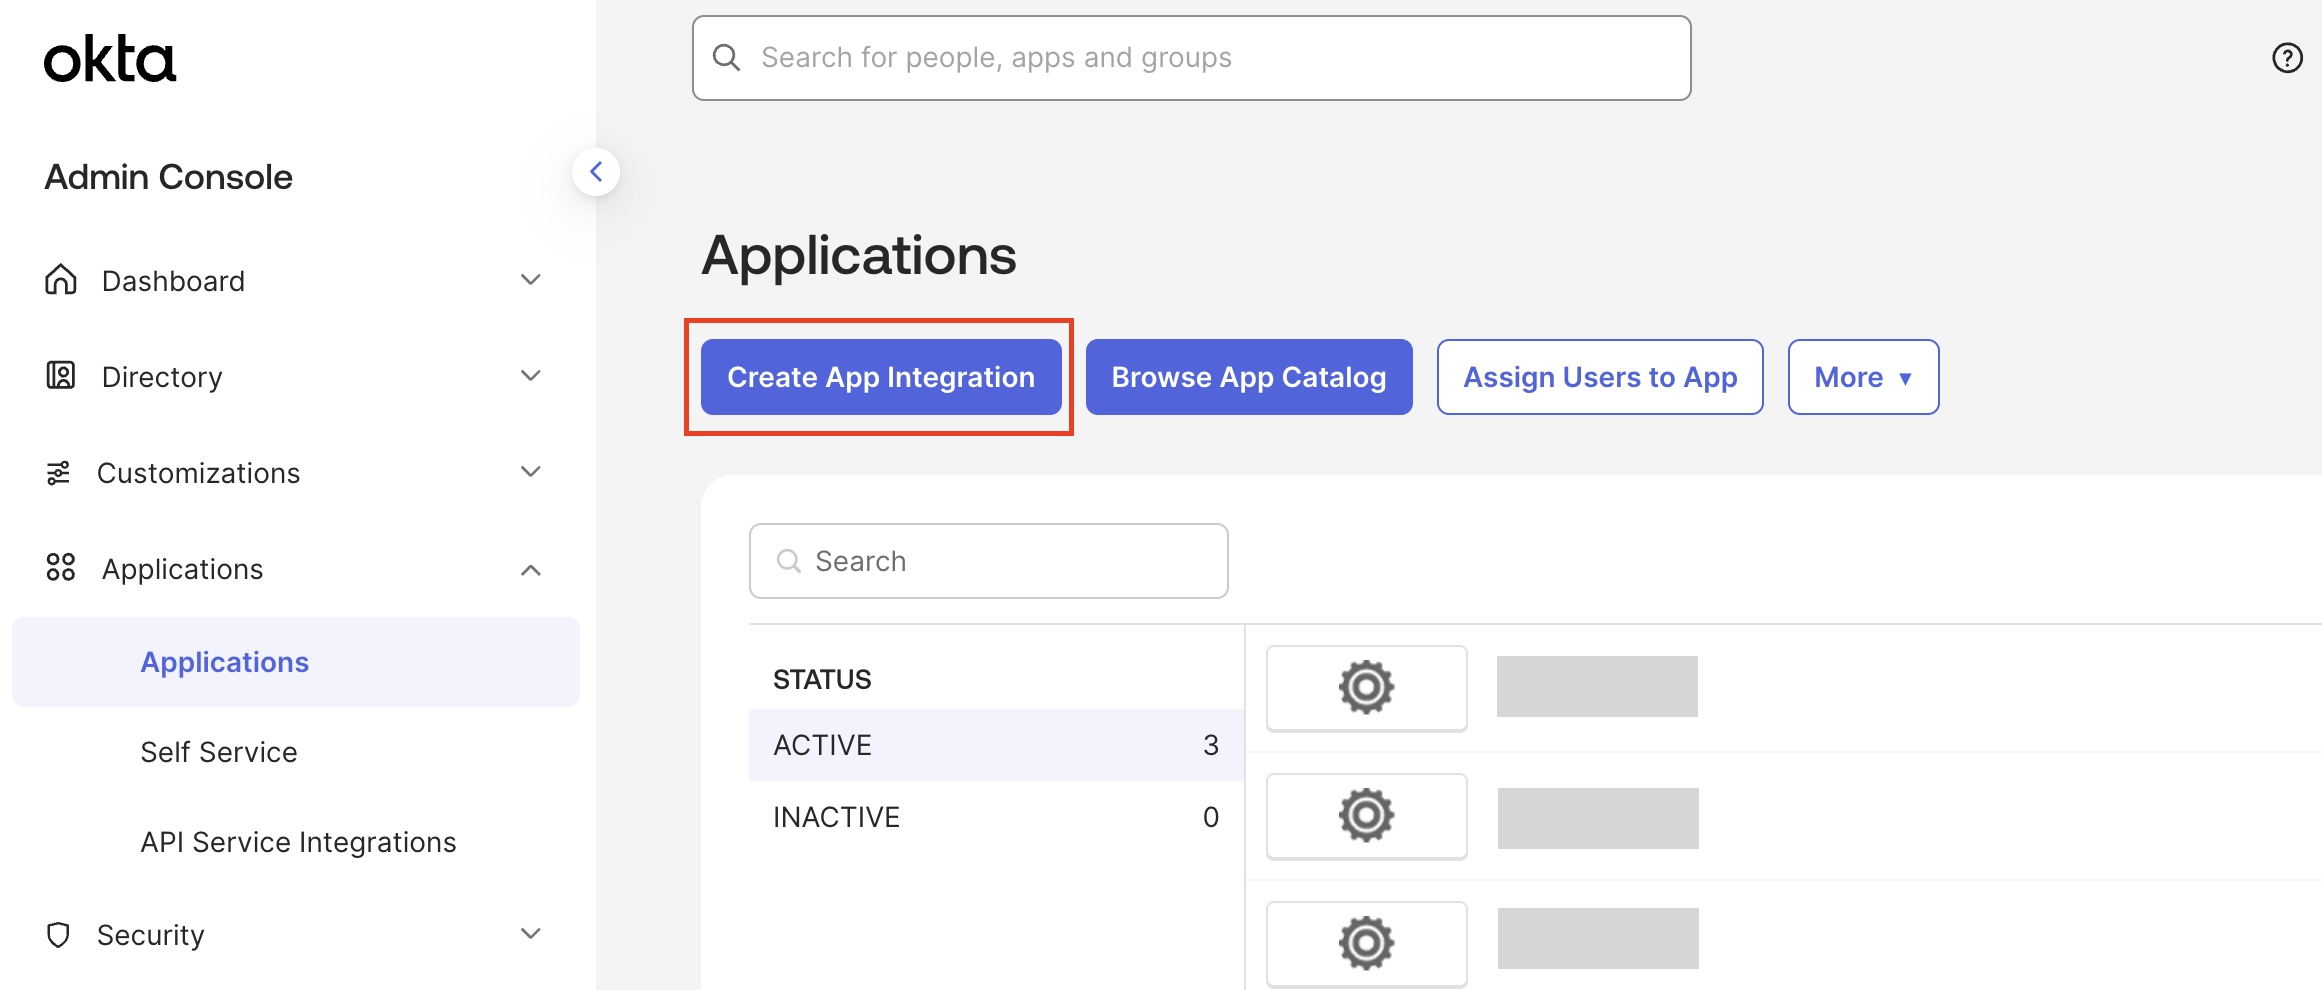The image size is (2322, 990).
Task: Open the first application's gear icon
Action: tap(1367, 688)
